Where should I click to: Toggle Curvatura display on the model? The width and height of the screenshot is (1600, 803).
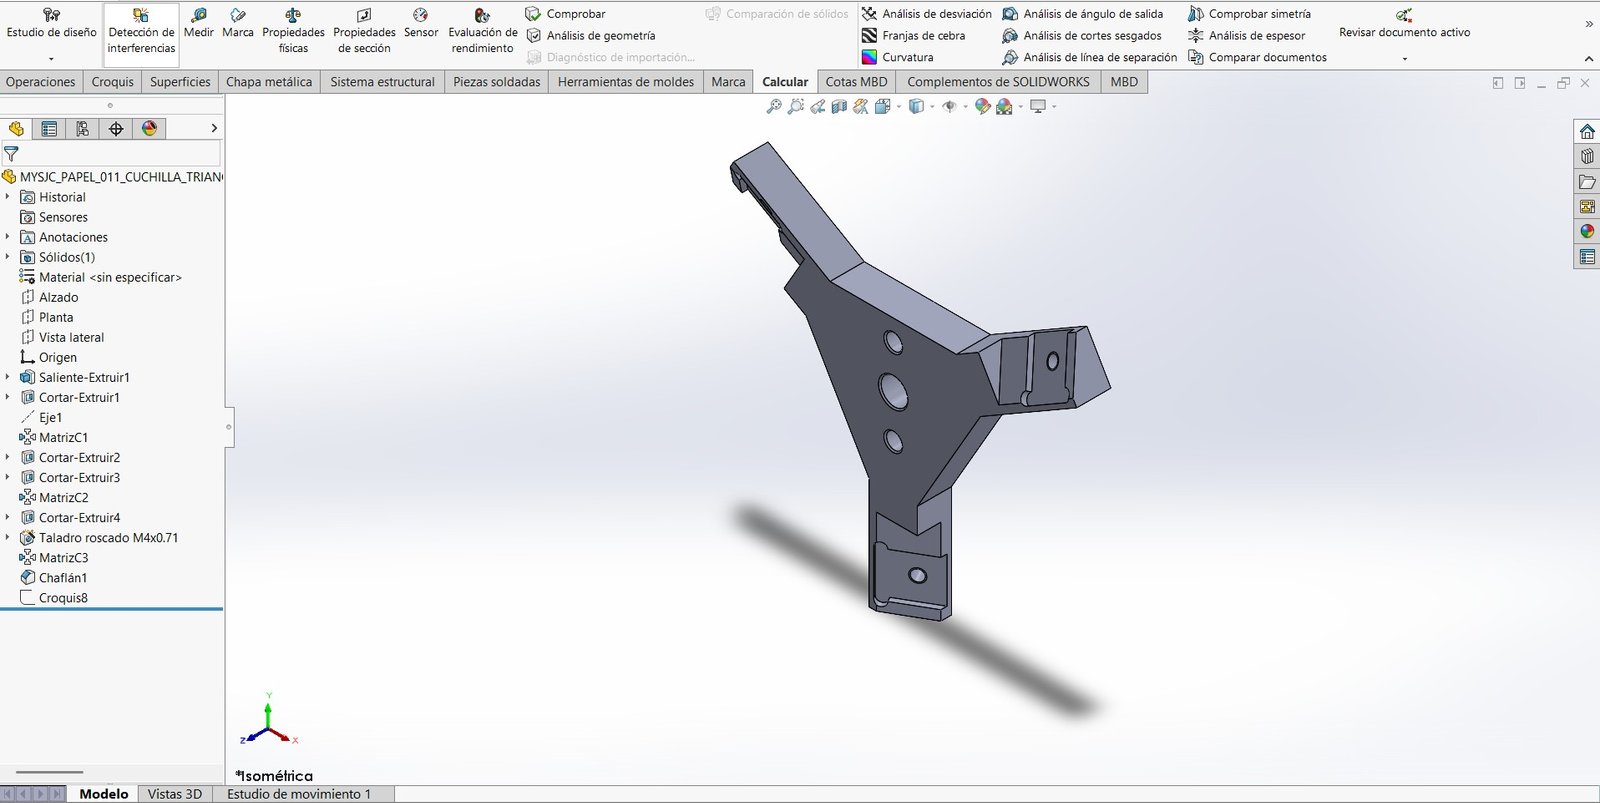point(896,57)
